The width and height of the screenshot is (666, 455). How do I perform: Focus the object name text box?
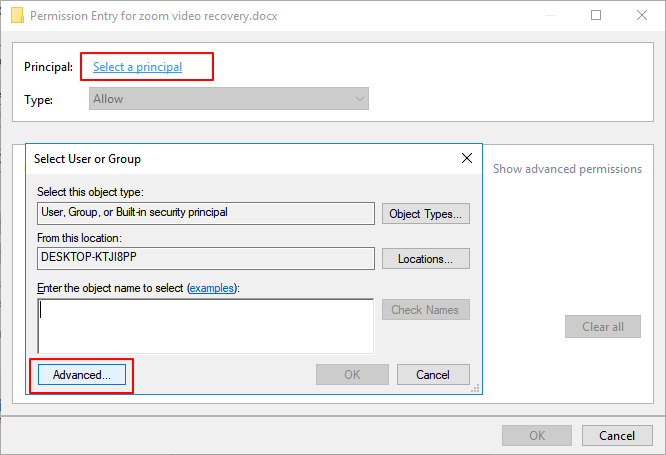click(205, 323)
